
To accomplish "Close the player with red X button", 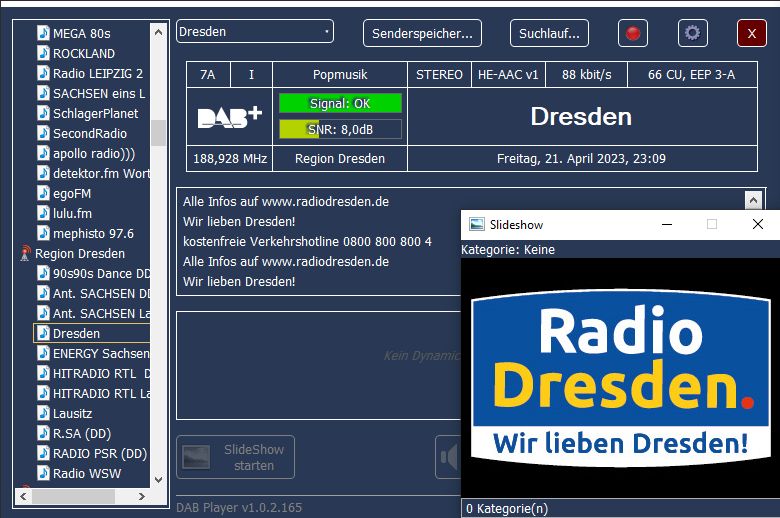I will tap(751, 33).
